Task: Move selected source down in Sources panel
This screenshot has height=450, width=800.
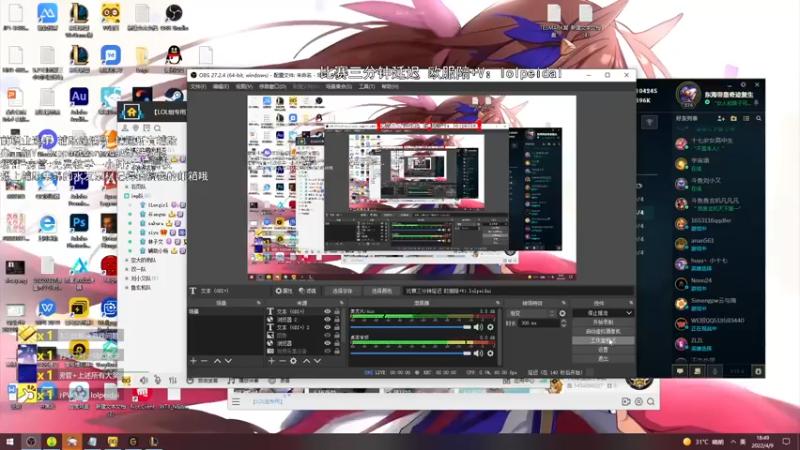Action: tap(317, 361)
